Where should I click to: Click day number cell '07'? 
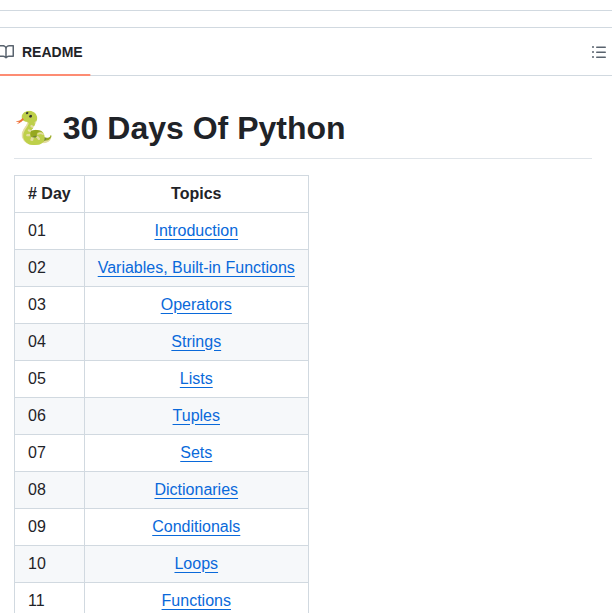[49, 453]
